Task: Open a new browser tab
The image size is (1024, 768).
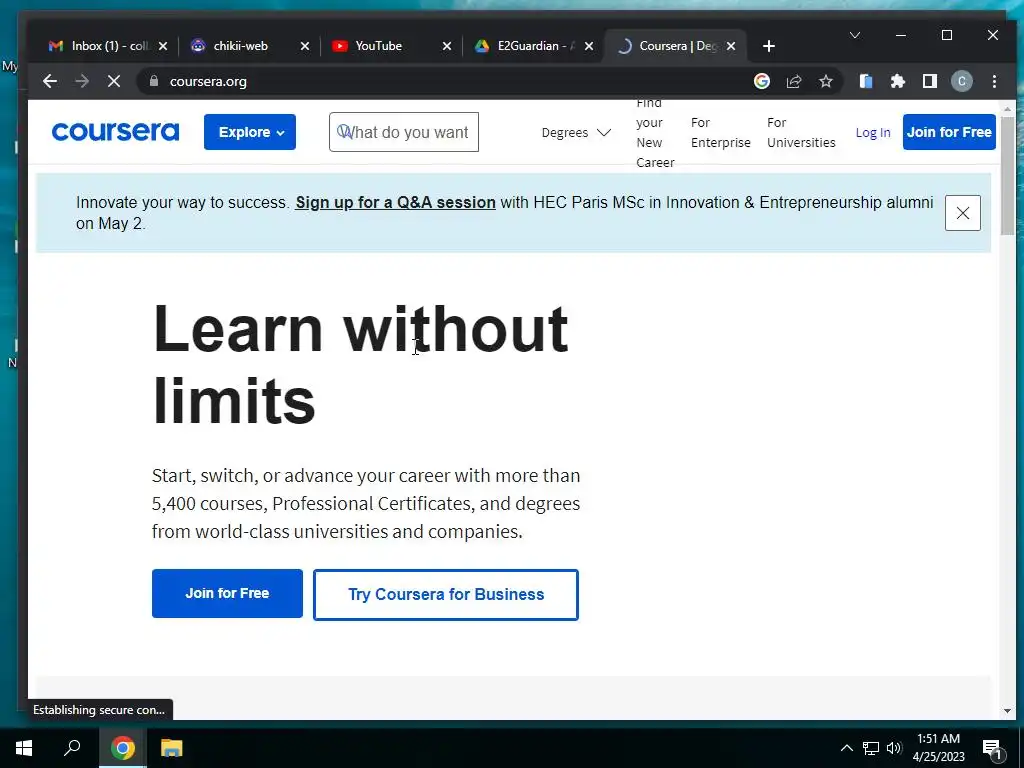Action: [769, 46]
